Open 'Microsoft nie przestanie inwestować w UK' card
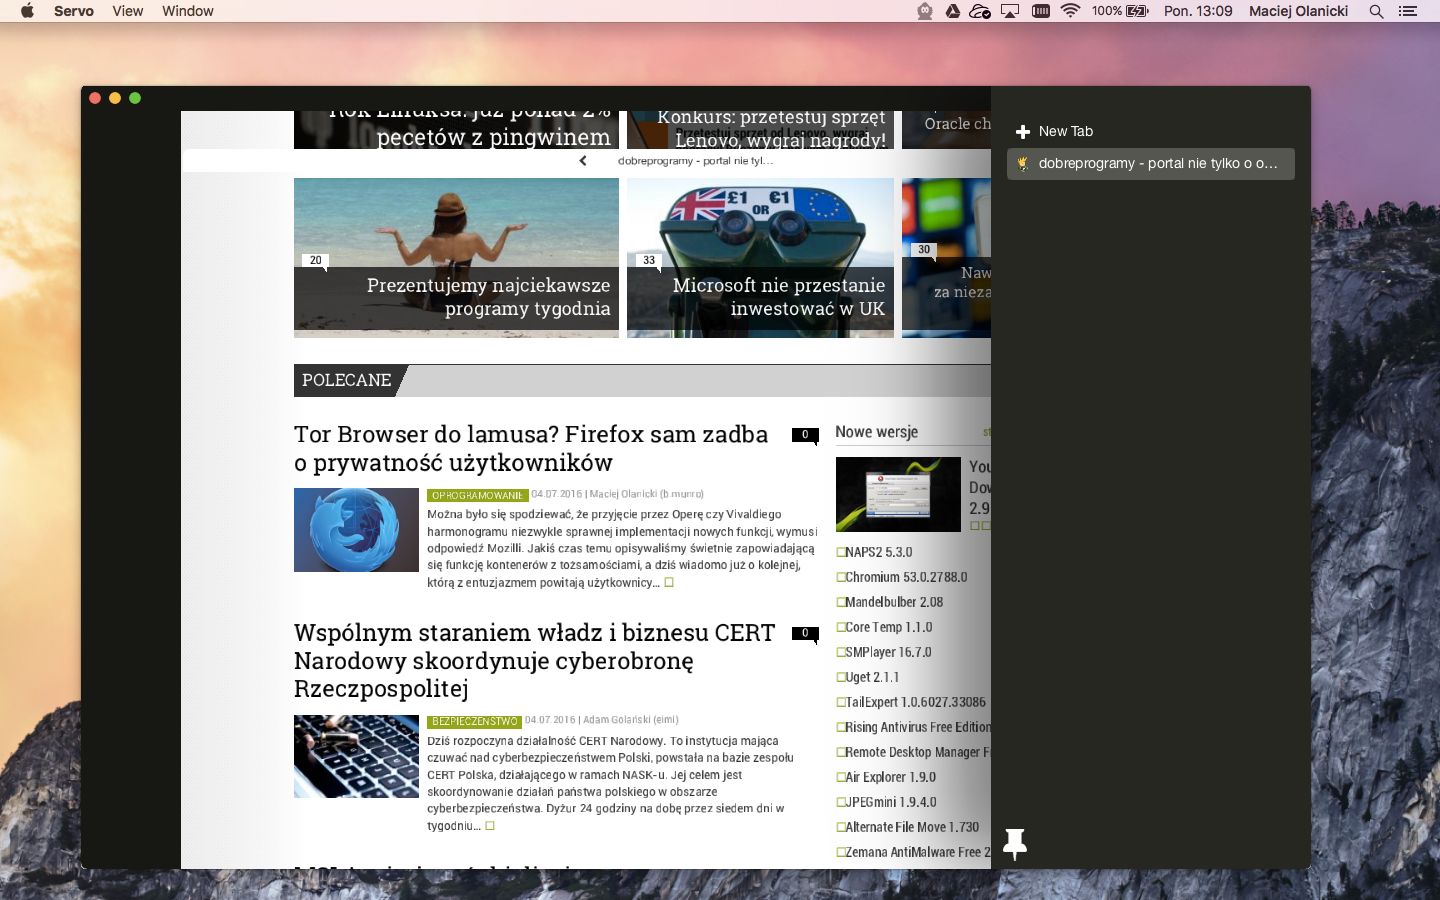Viewport: 1440px width, 900px height. click(x=760, y=258)
